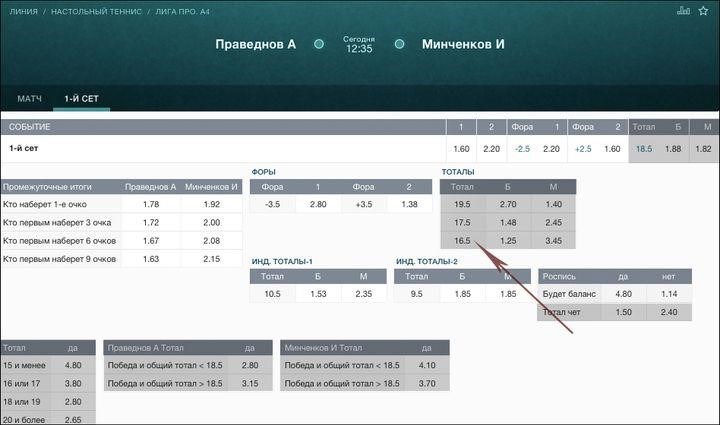
Task: Click the Праведнов А player name in header
Action: (x=255, y=45)
